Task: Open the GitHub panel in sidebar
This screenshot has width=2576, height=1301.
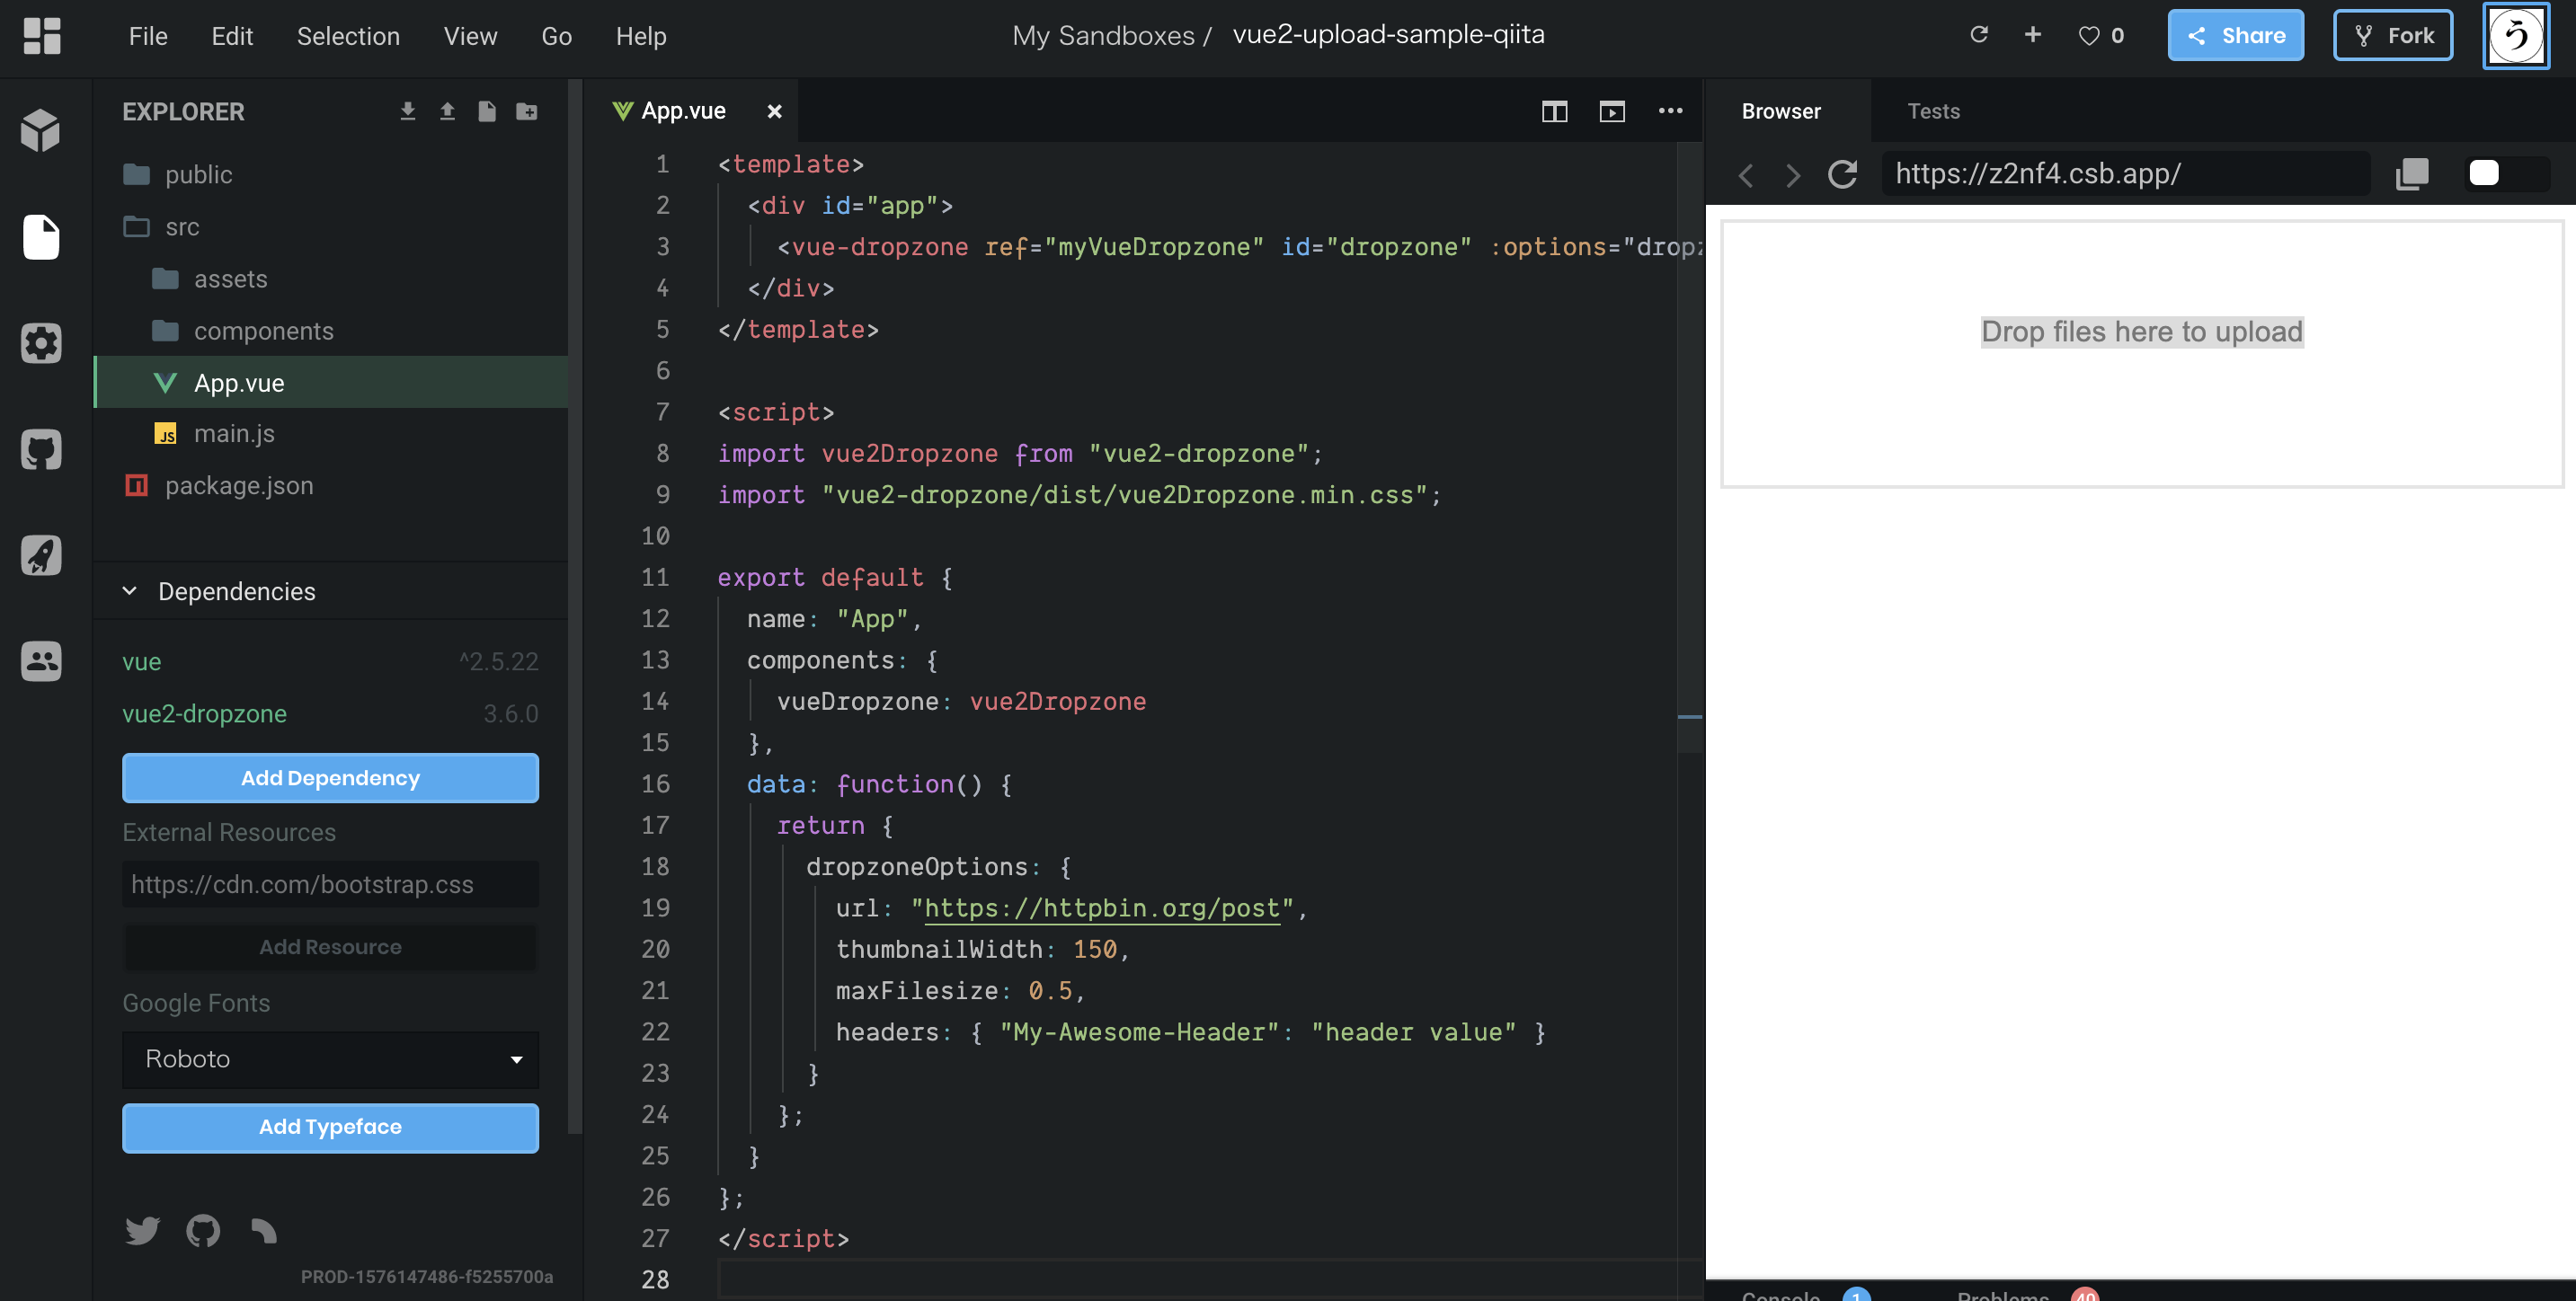Action: 41,450
